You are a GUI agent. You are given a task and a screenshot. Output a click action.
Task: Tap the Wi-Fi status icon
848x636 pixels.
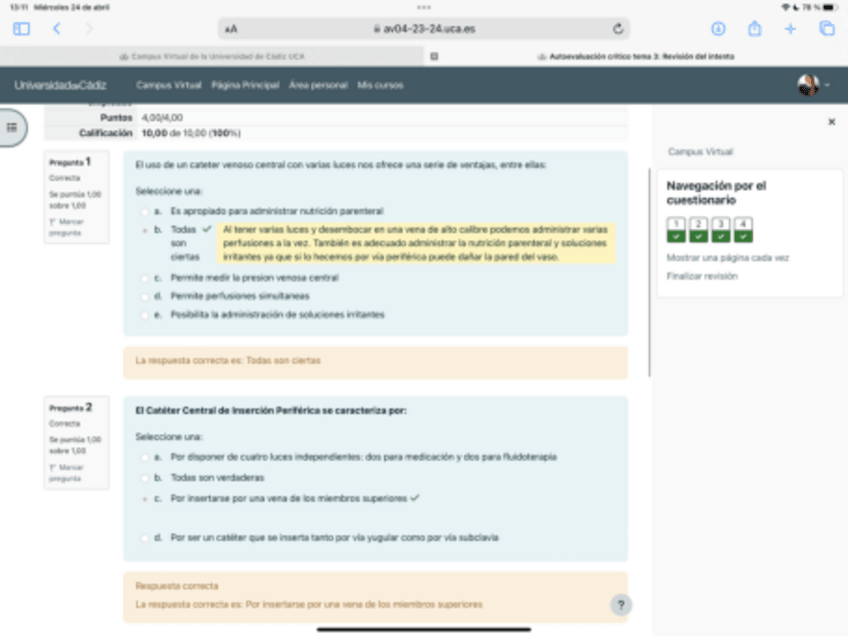point(786,8)
